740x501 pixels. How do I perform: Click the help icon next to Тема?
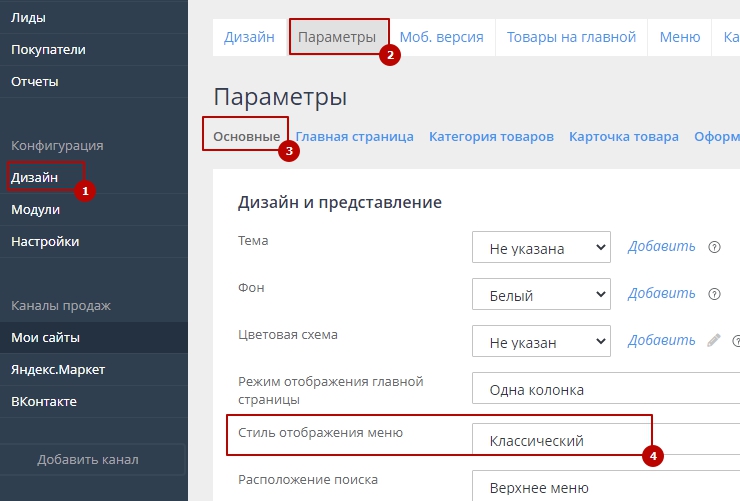click(x=714, y=247)
